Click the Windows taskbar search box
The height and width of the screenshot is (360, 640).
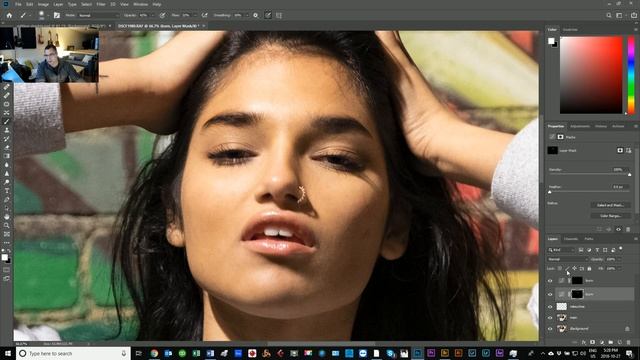73,353
